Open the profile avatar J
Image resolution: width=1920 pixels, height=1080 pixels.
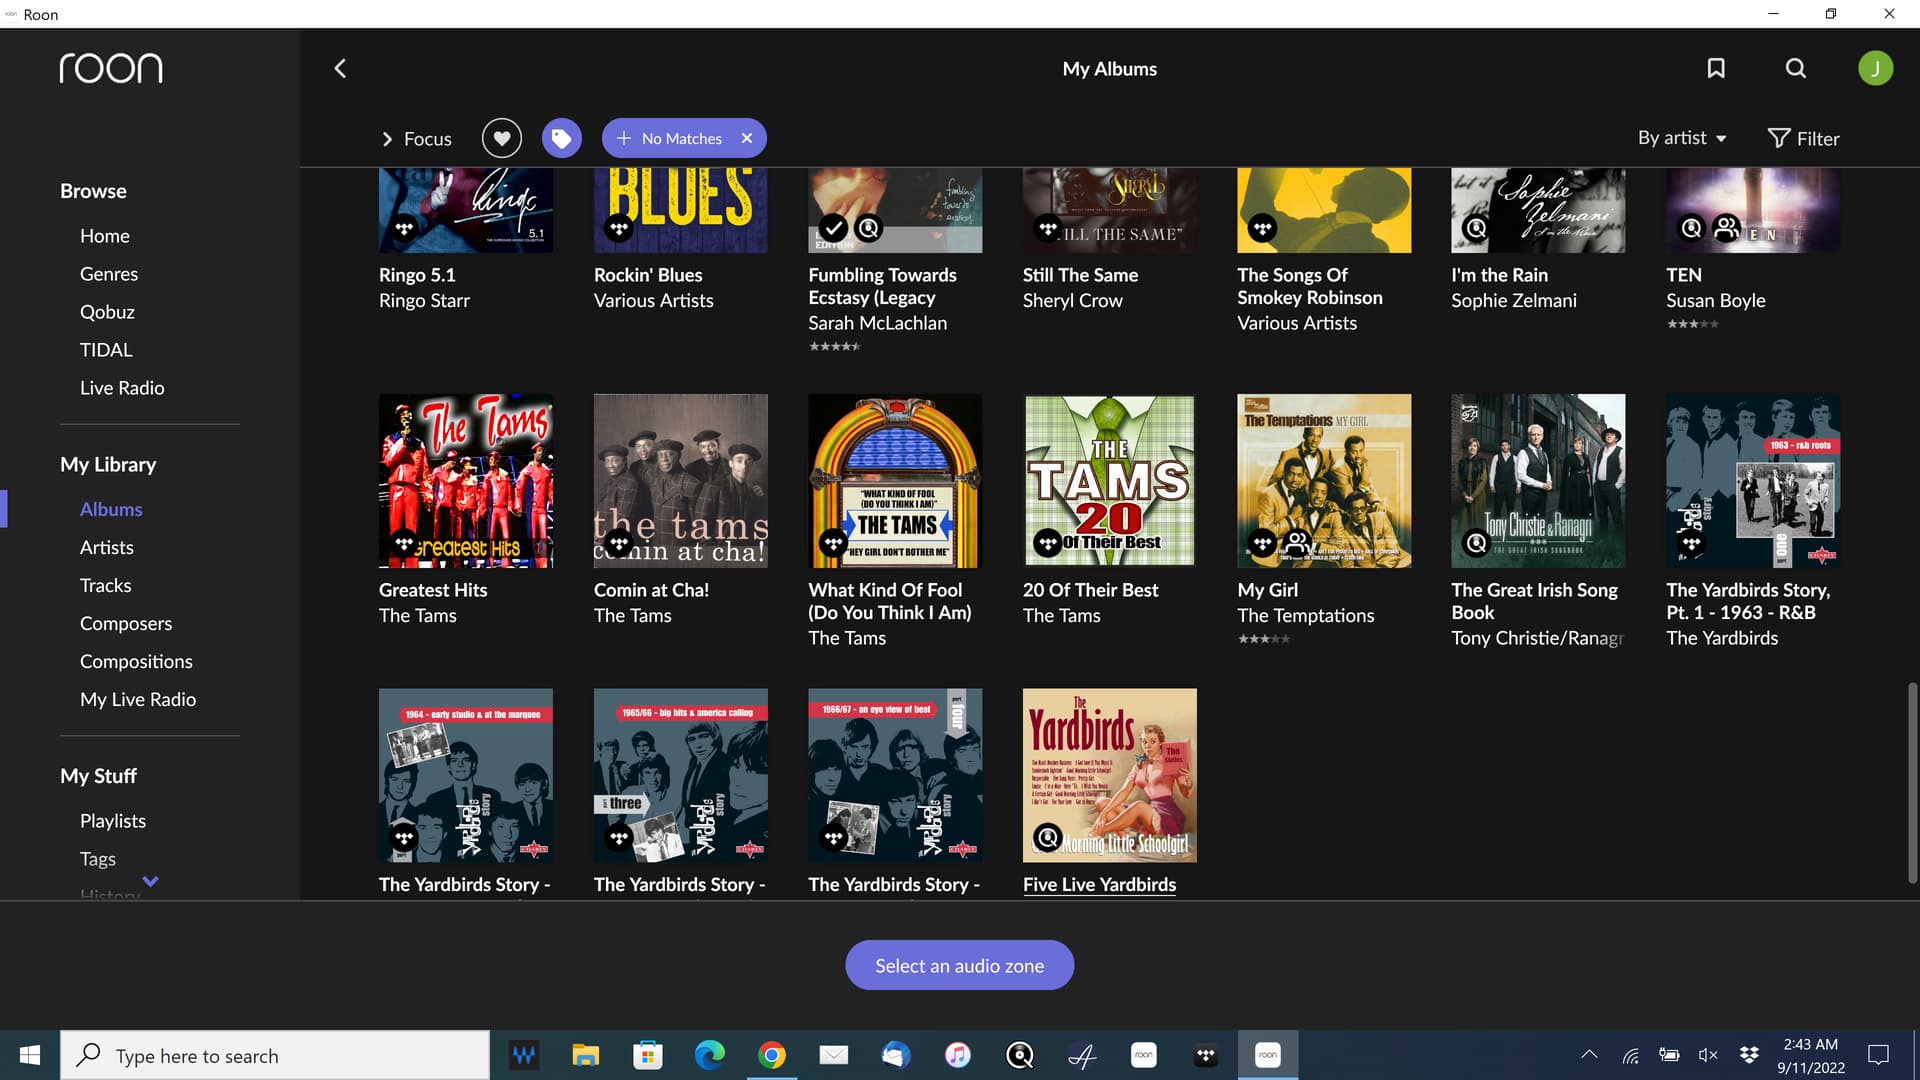1875,68
